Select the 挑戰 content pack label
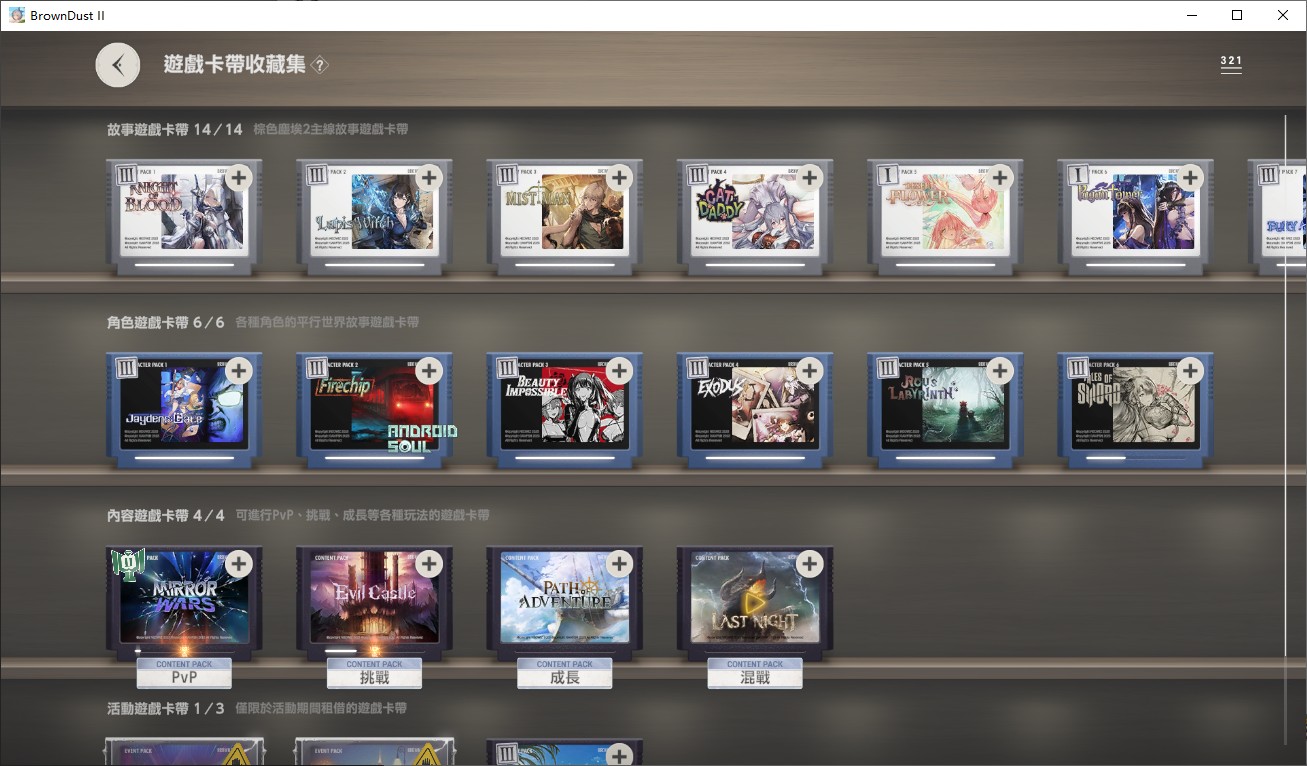Screen dimensions: 1307x766 (374, 673)
